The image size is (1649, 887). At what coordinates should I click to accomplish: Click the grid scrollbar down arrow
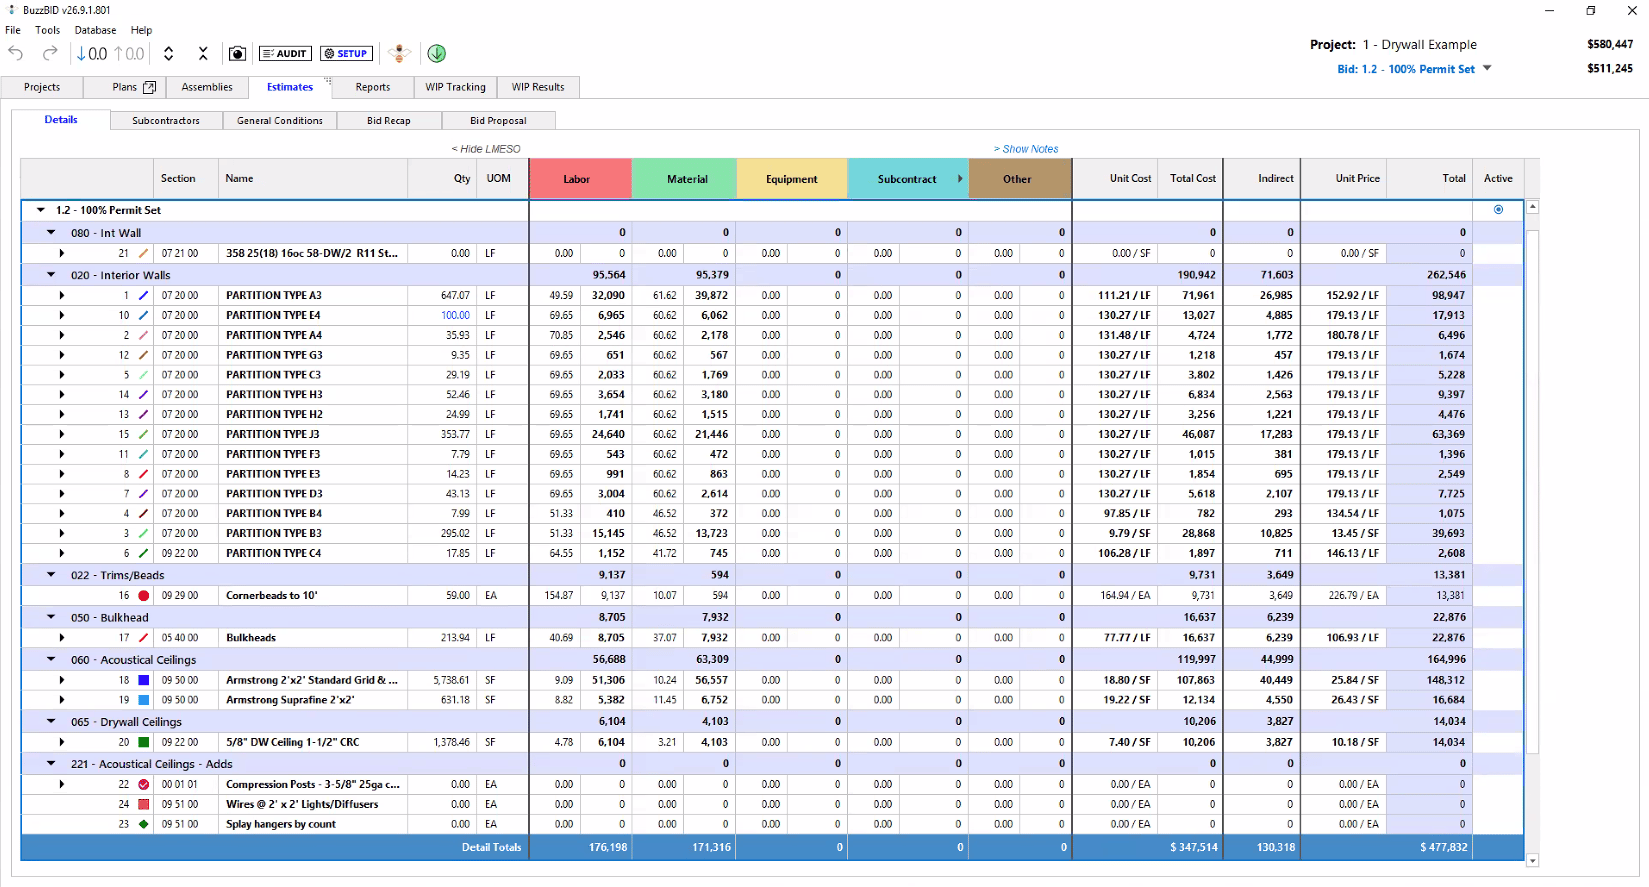[1532, 860]
